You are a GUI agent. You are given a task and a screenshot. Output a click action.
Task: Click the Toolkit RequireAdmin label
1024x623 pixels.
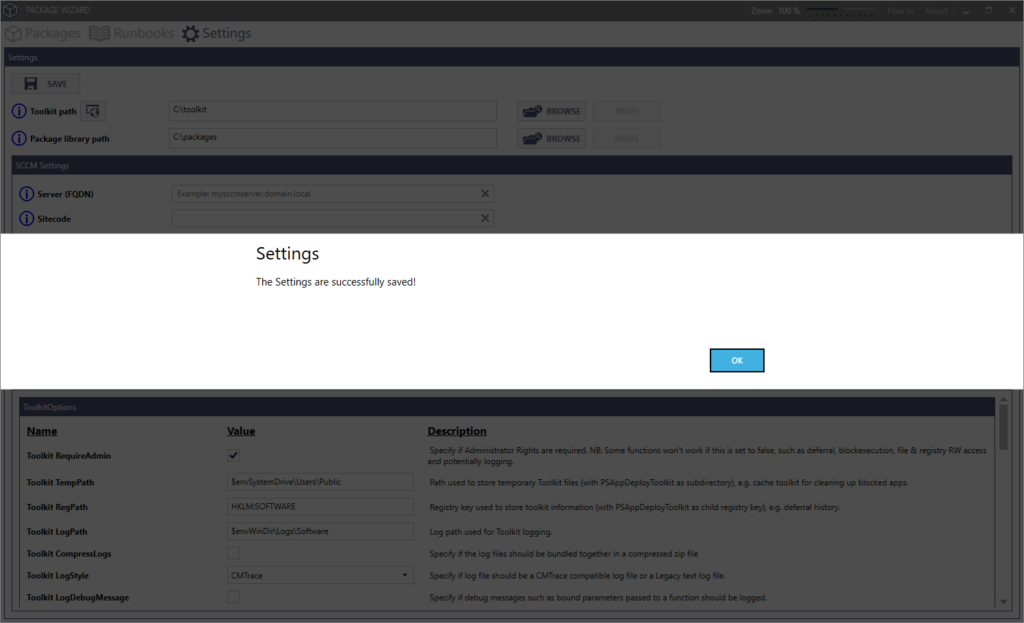pos(69,456)
